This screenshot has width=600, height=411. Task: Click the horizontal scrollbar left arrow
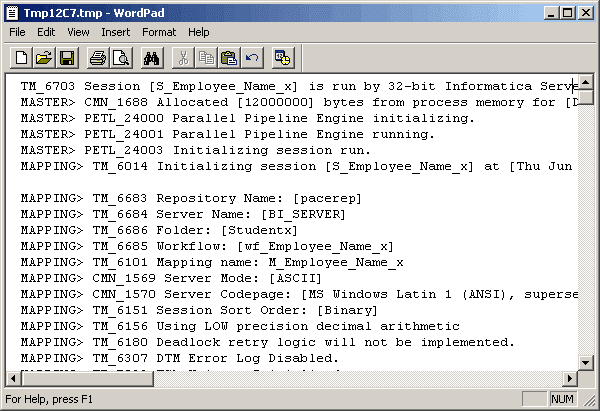tap(13, 378)
